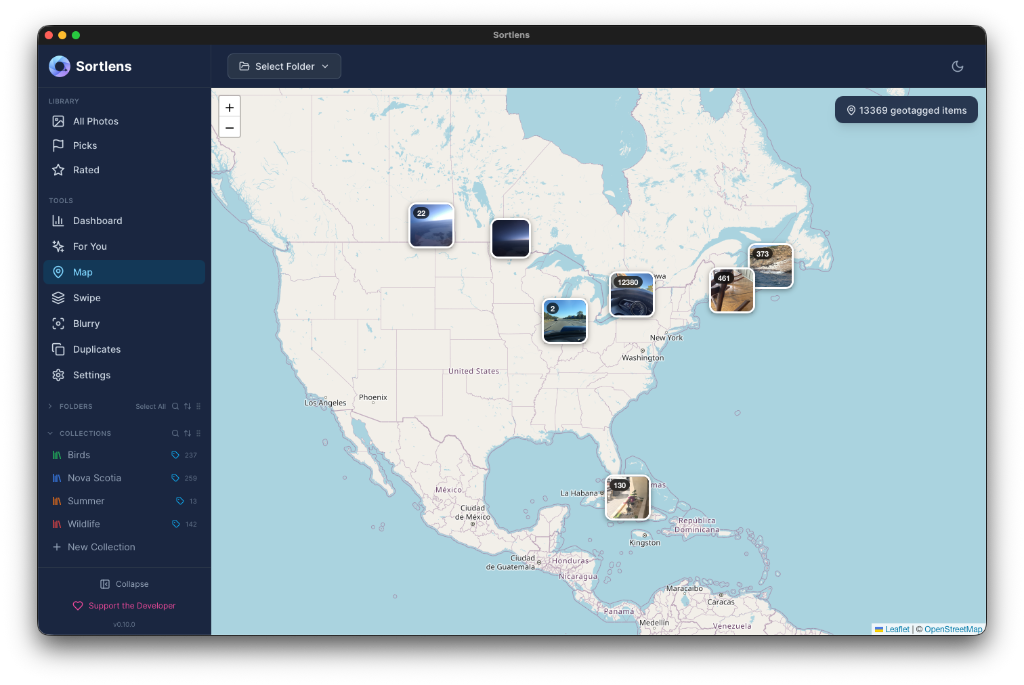Click the sort icon in Collections header
The width and height of the screenshot is (1024, 685).
tap(187, 433)
